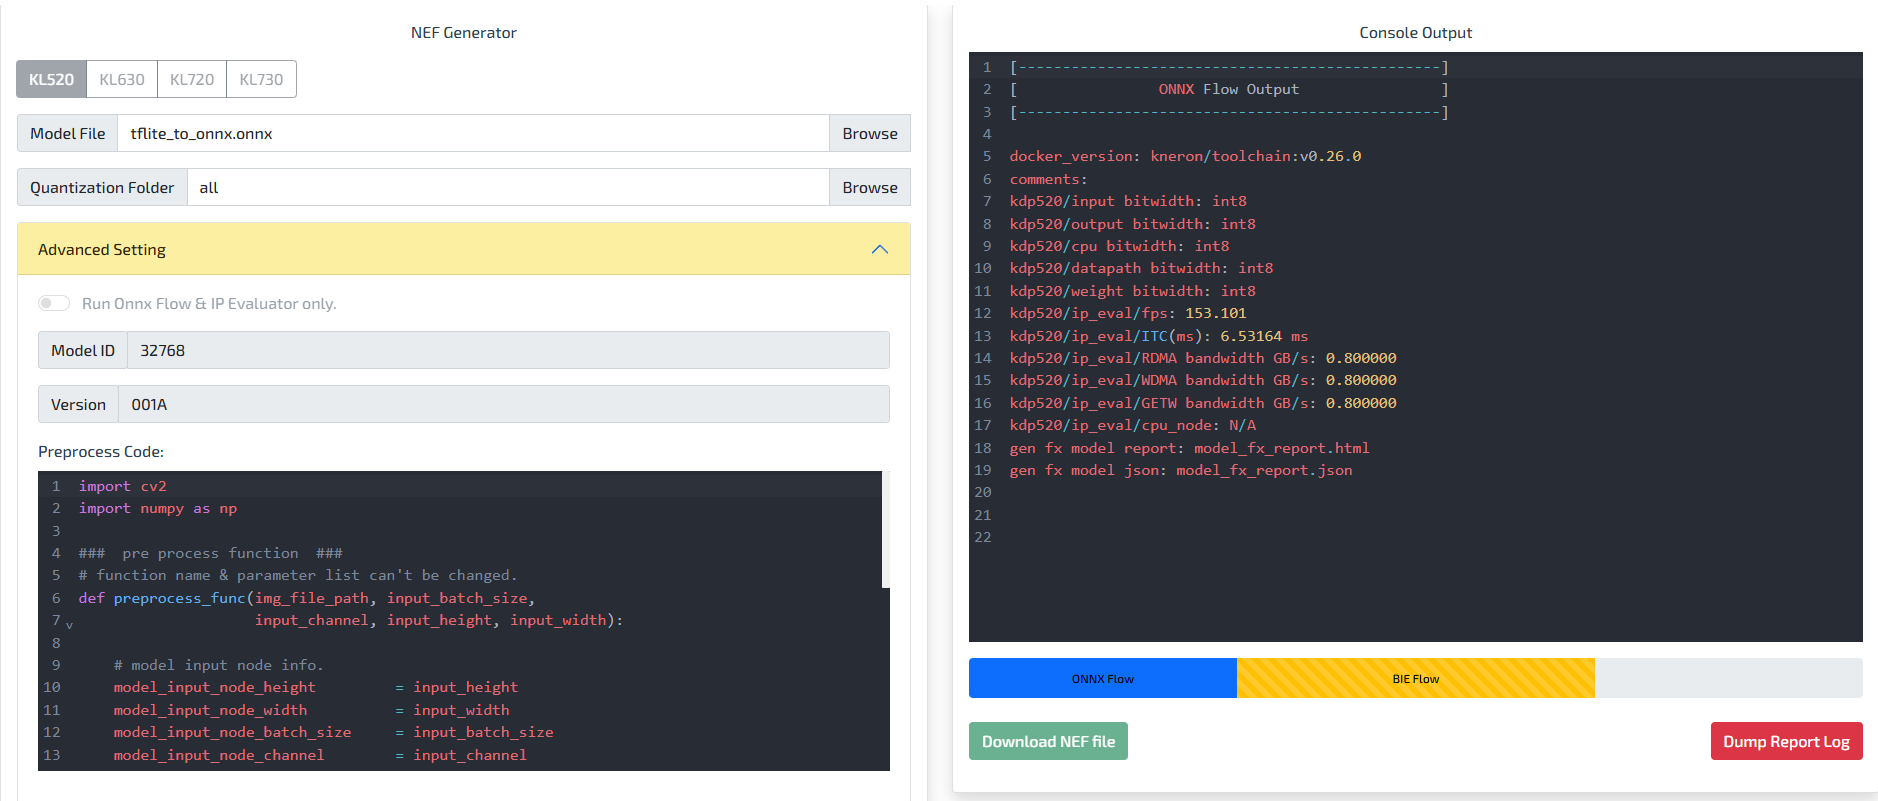
Task: Click the BIE Flow progress segment
Action: pos(1416,678)
